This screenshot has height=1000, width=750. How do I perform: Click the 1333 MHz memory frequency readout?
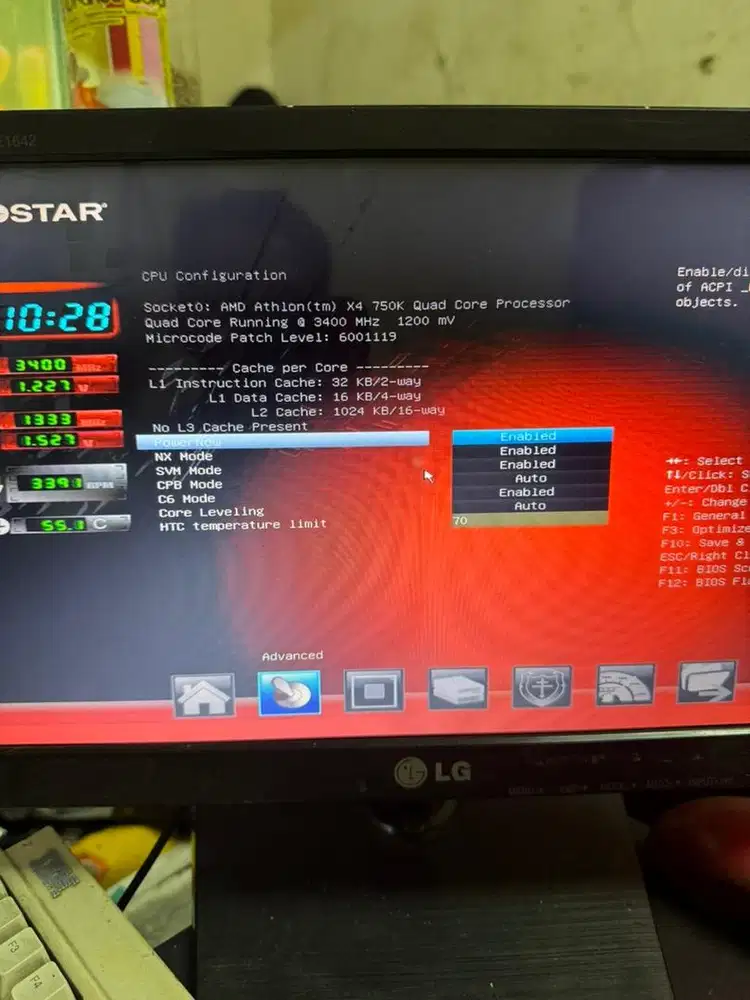(61, 420)
